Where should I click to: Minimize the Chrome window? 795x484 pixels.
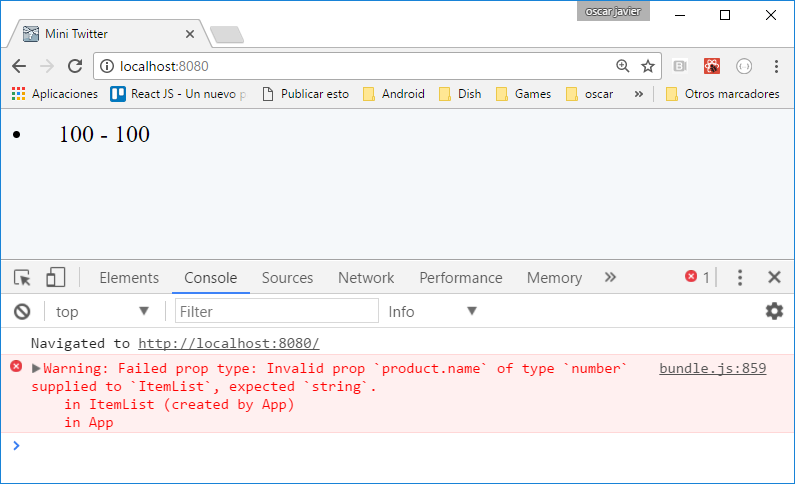pos(680,15)
